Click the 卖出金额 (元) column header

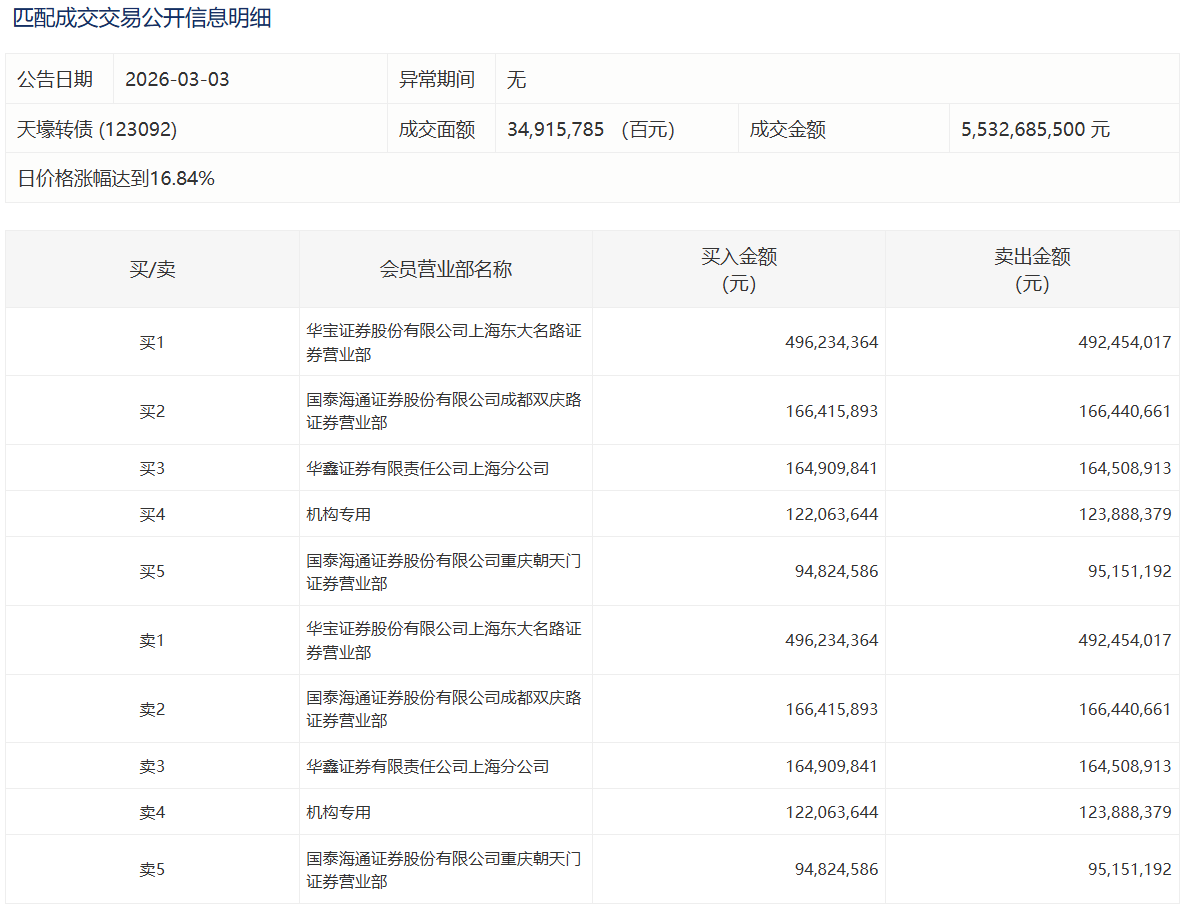1032,269
